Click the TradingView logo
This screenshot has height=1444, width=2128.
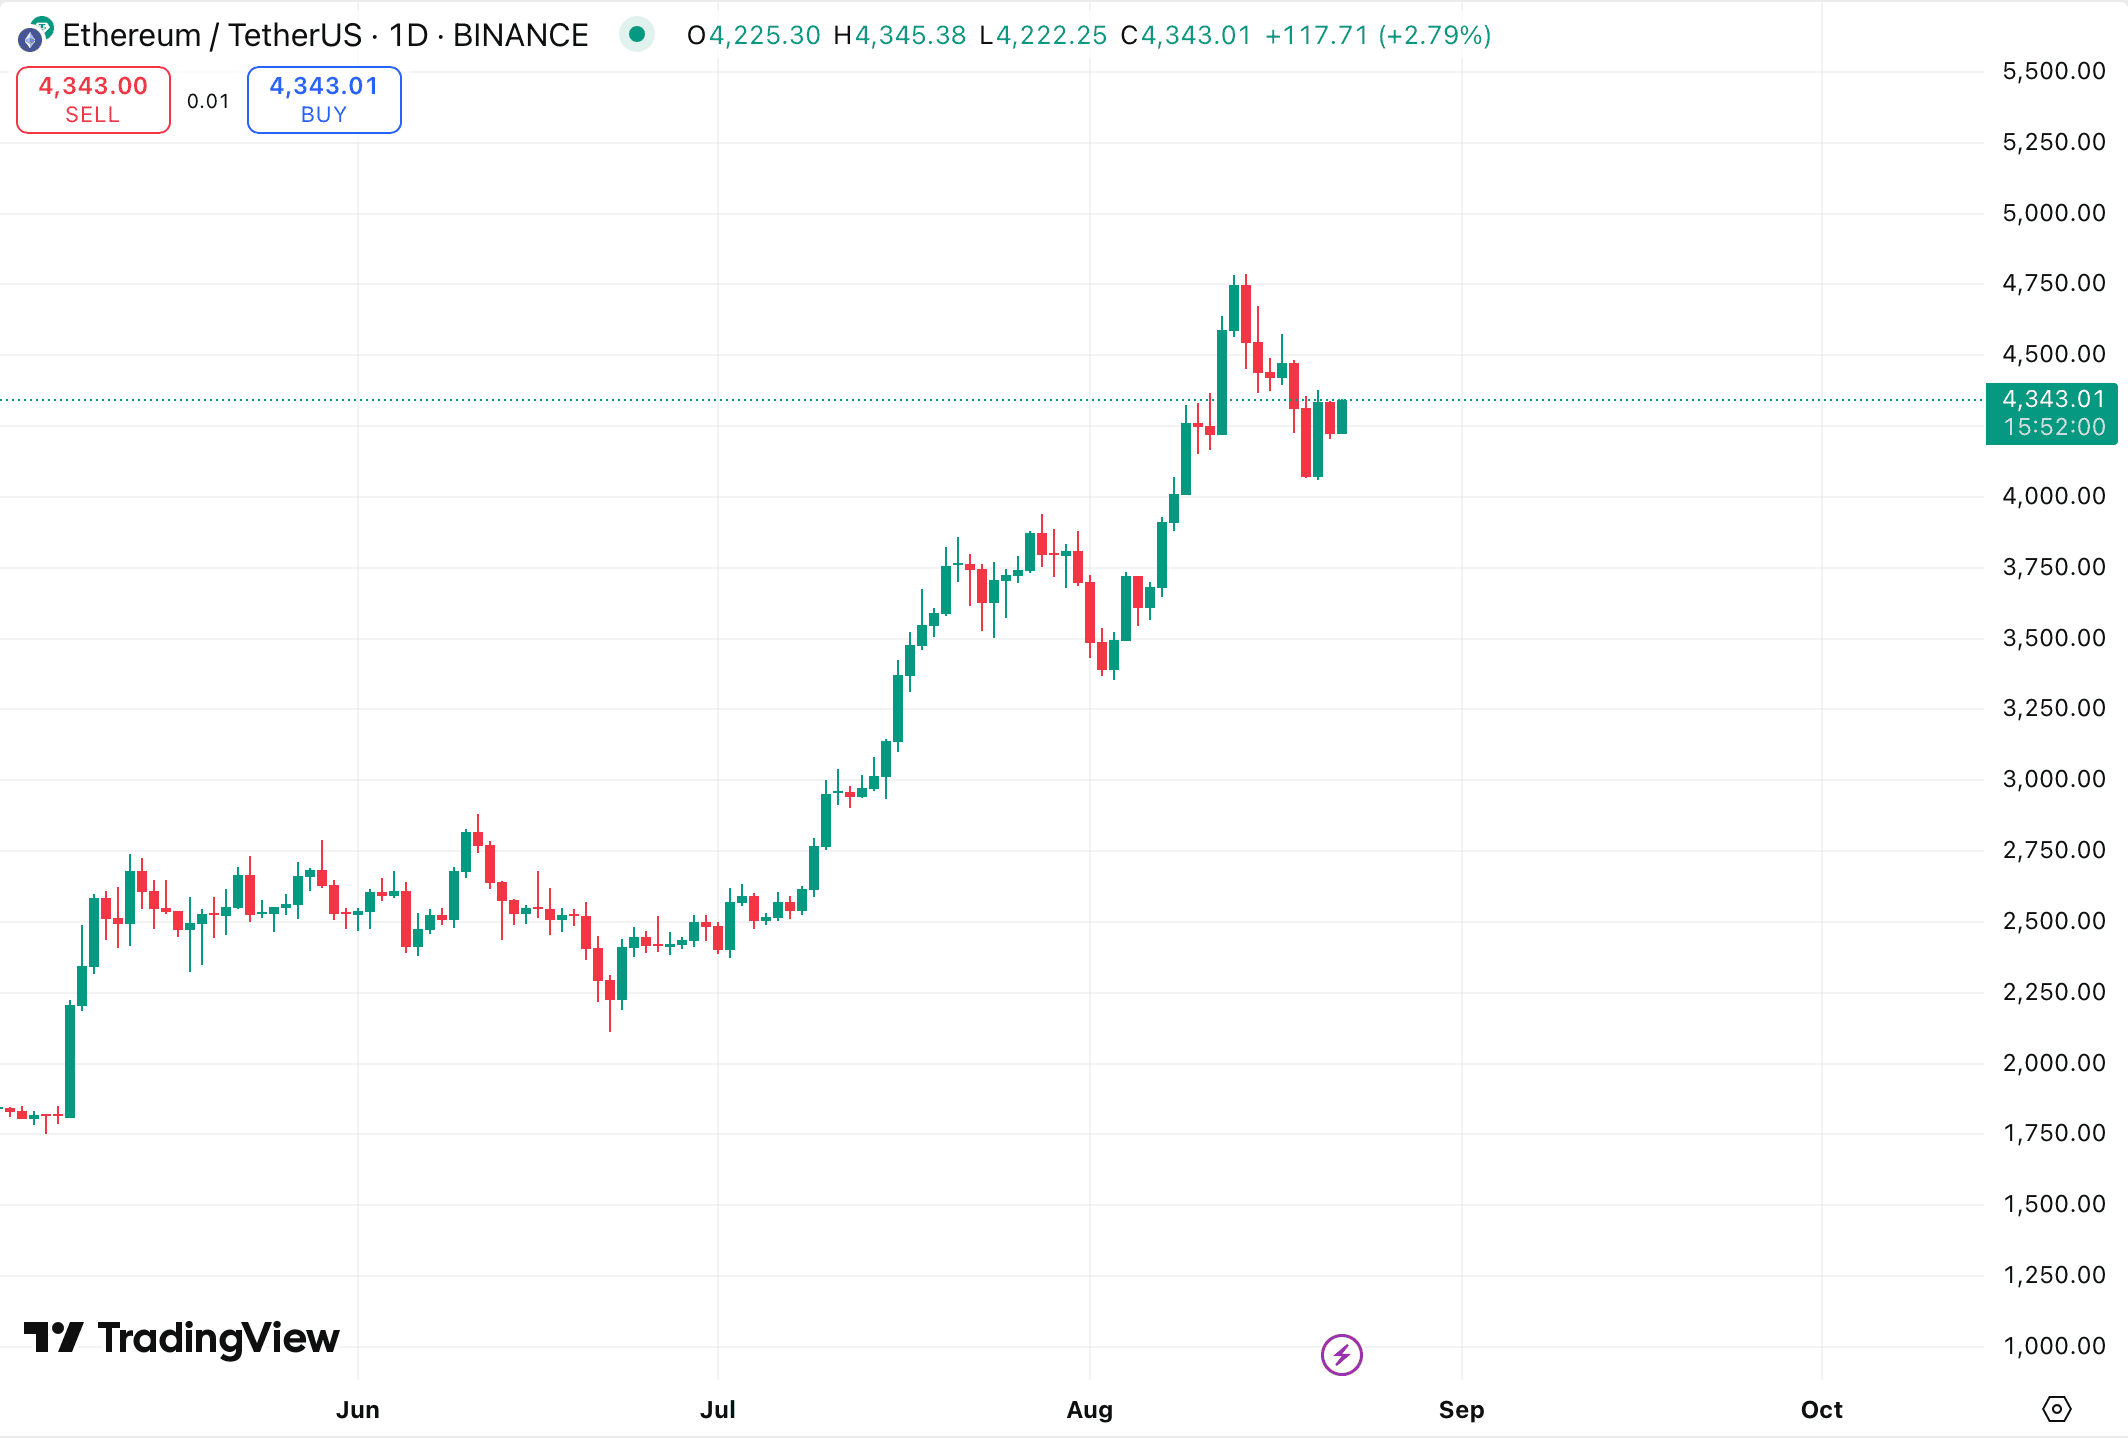[182, 1338]
